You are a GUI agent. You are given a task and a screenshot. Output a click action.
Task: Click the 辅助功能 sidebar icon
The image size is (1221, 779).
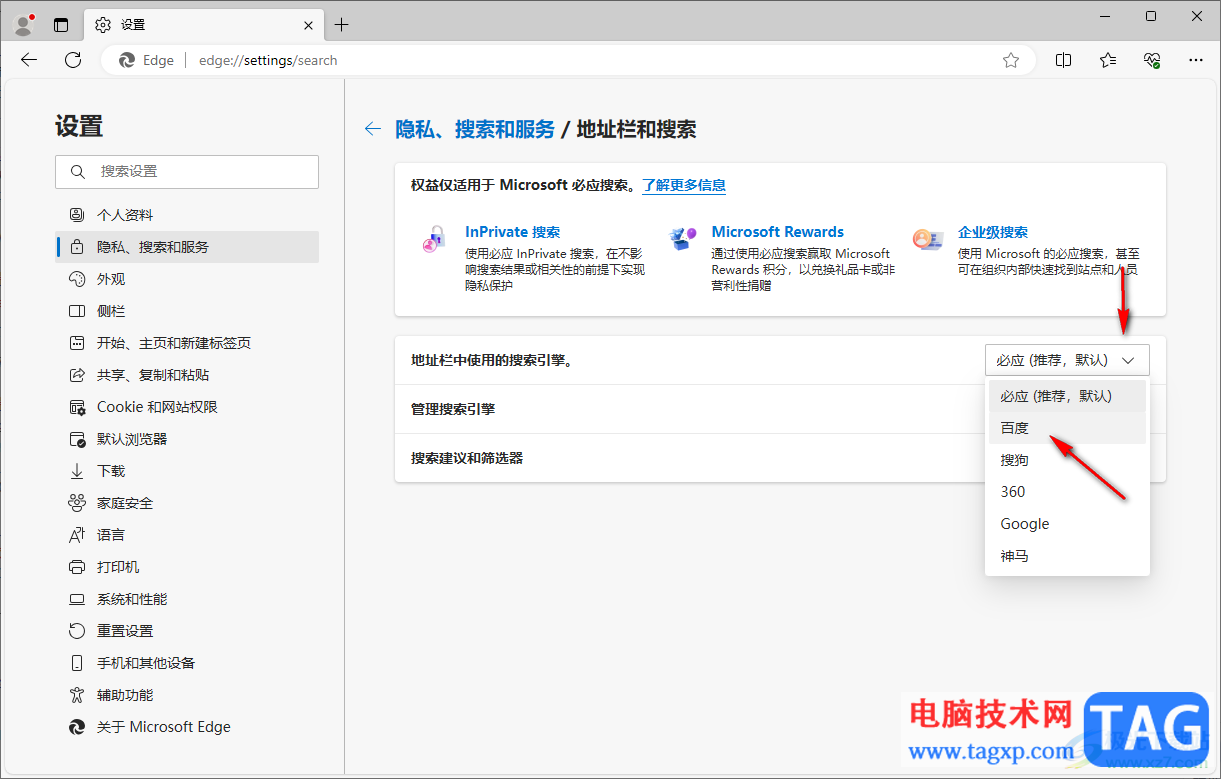pyautogui.click(x=77, y=695)
